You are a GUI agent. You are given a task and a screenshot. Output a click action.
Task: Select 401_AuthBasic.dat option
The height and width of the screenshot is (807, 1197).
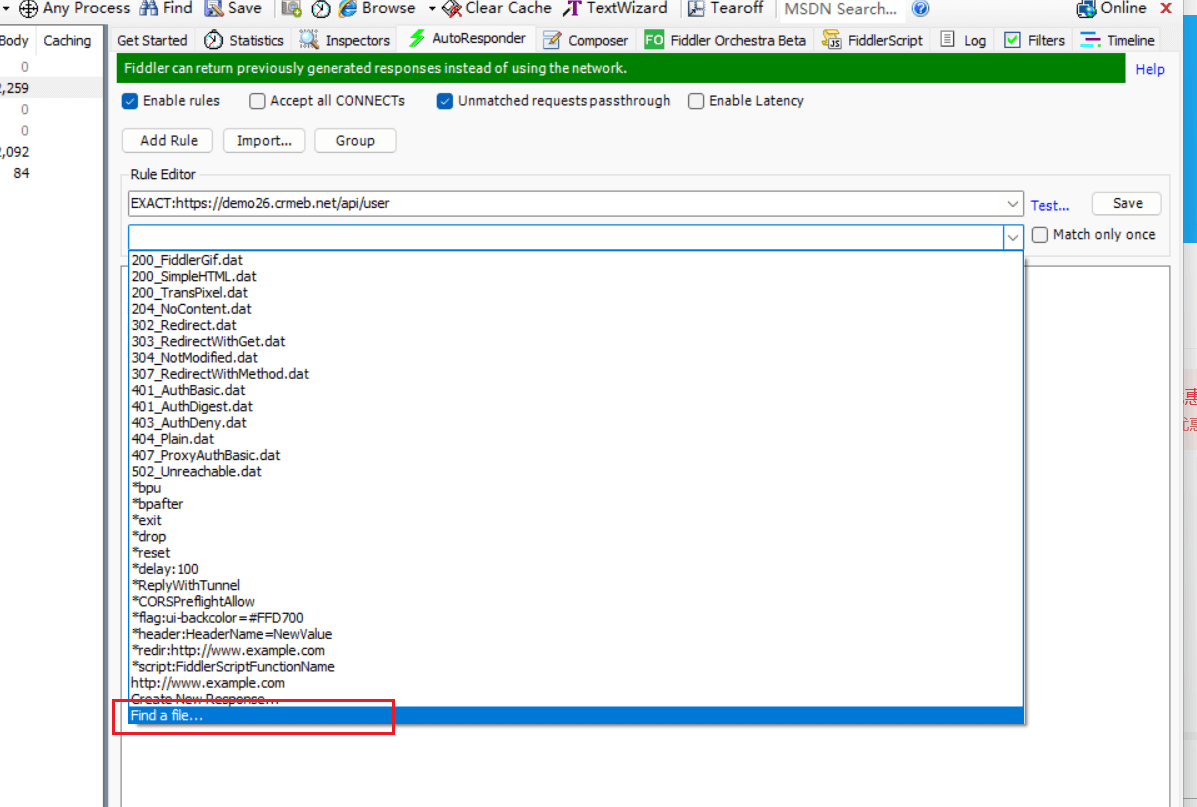click(576, 390)
